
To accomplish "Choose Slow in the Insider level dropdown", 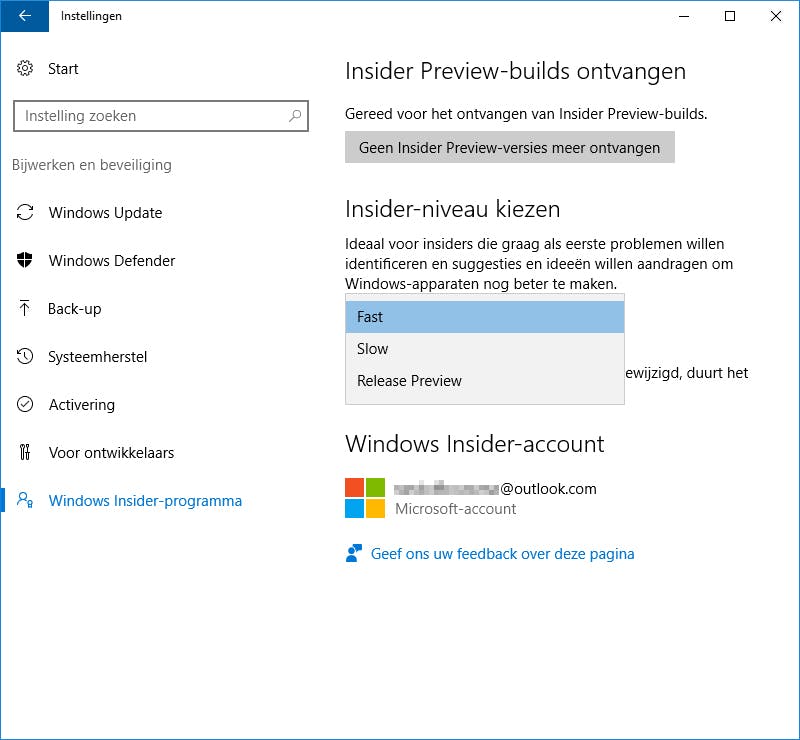I will point(485,349).
